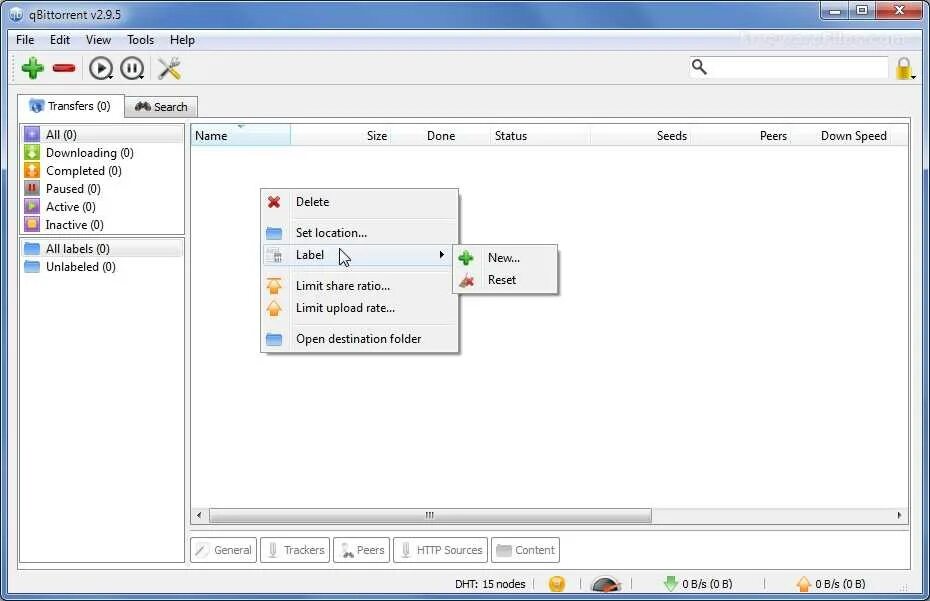Click the red X Delete icon in the context menu
Viewport: 930px width, 601px height.
273,202
